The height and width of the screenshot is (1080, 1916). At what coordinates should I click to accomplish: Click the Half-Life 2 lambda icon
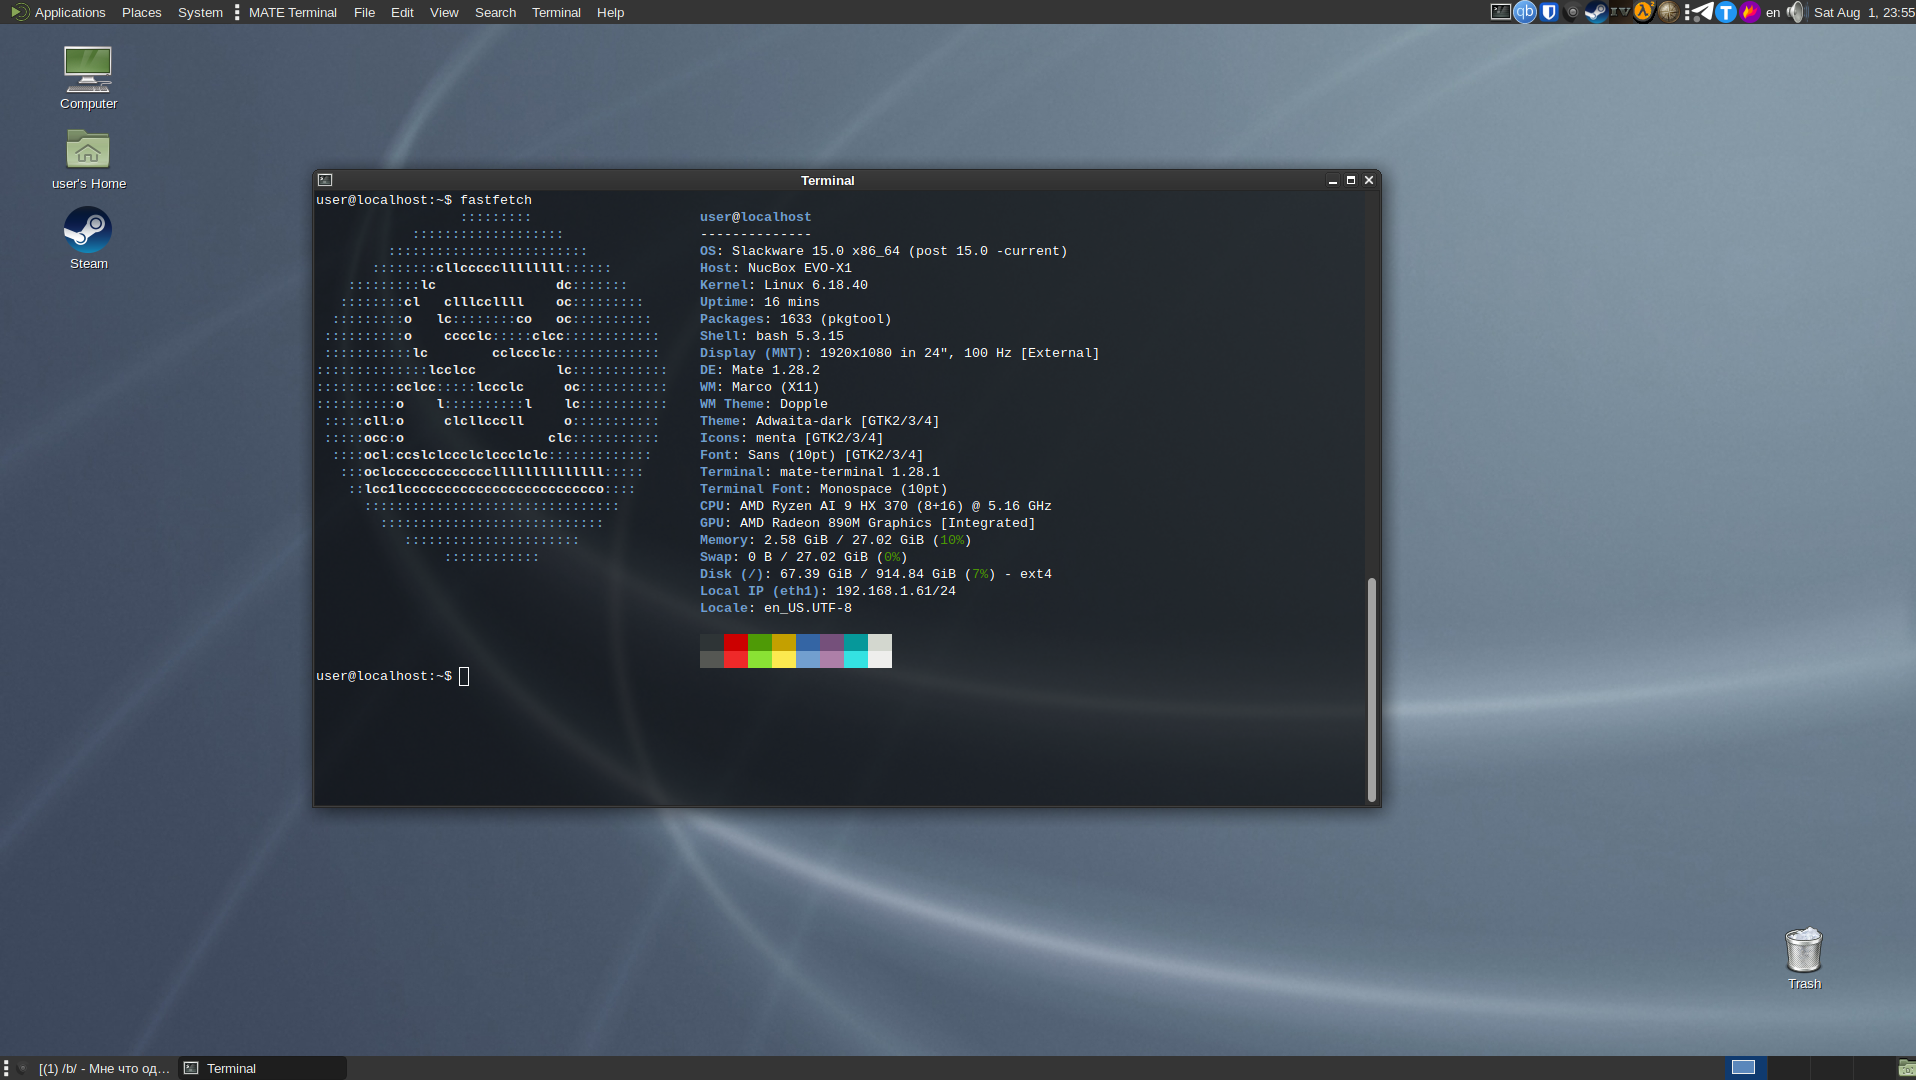click(1644, 12)
